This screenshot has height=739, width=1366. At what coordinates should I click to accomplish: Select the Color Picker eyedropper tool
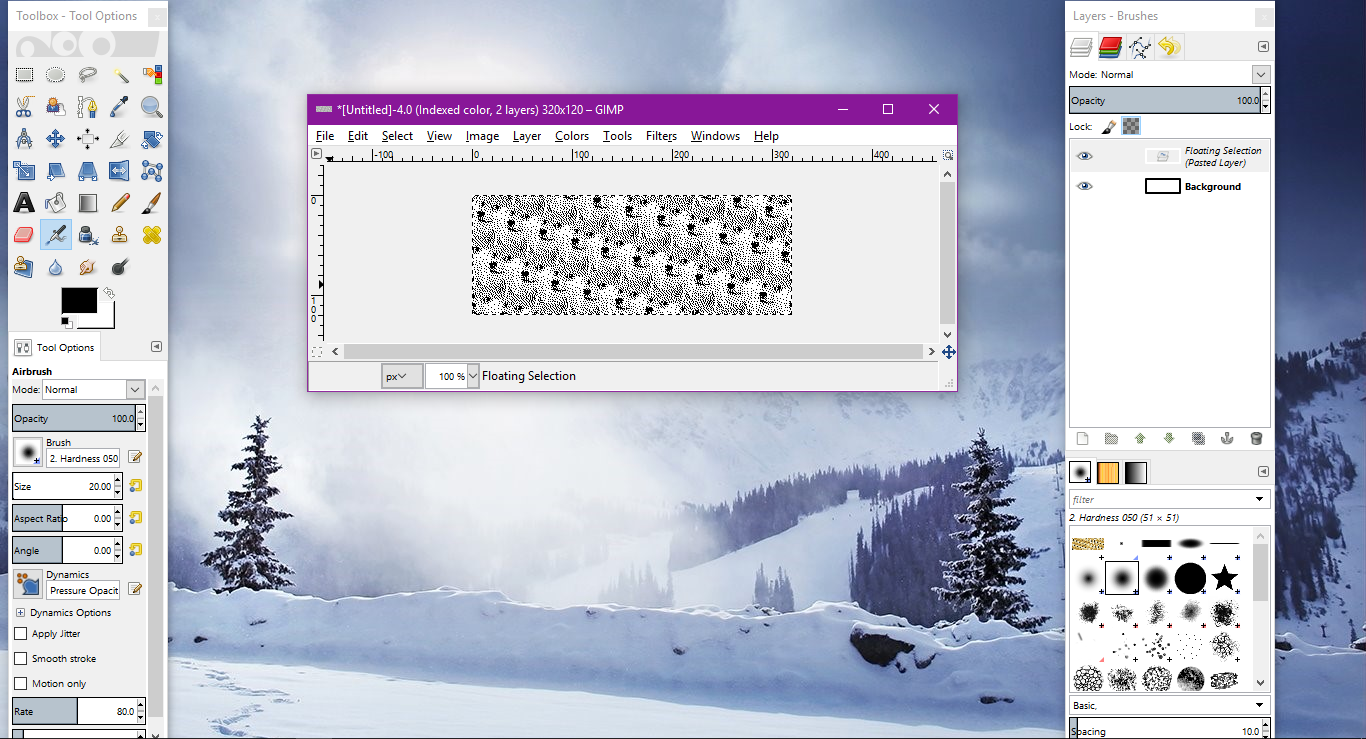(120, 107)
